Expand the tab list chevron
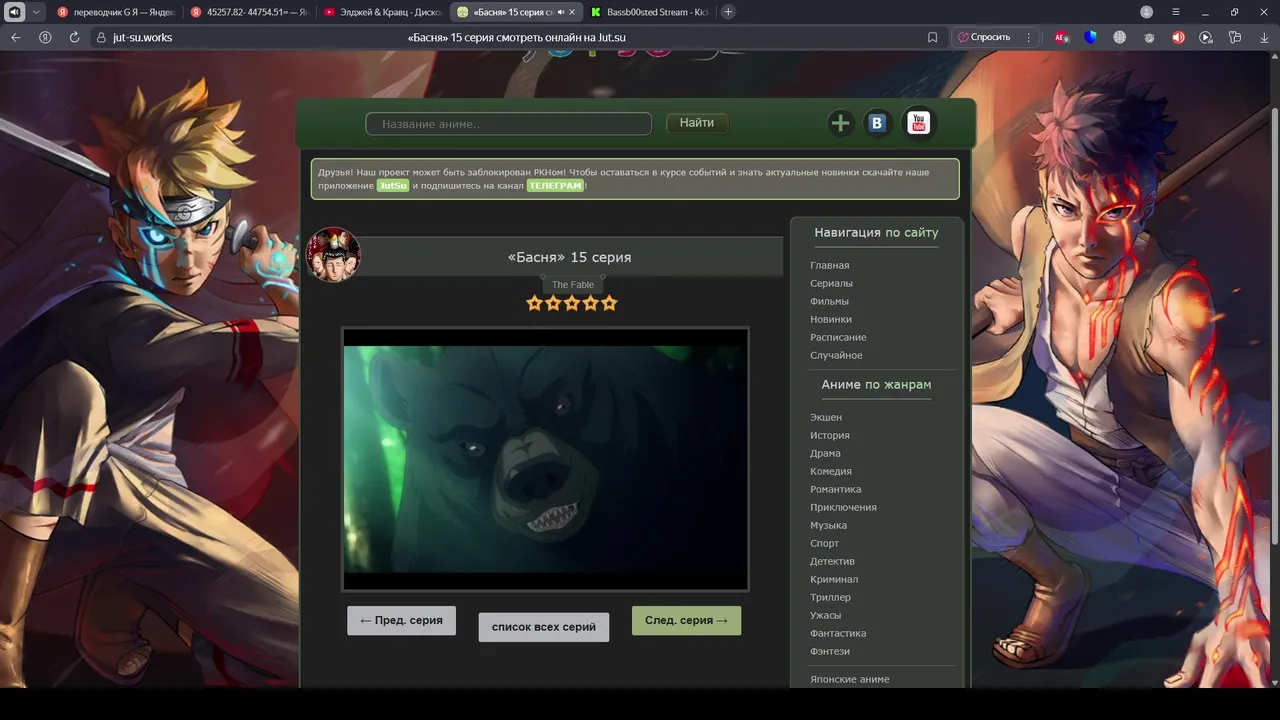 point(36,12)
